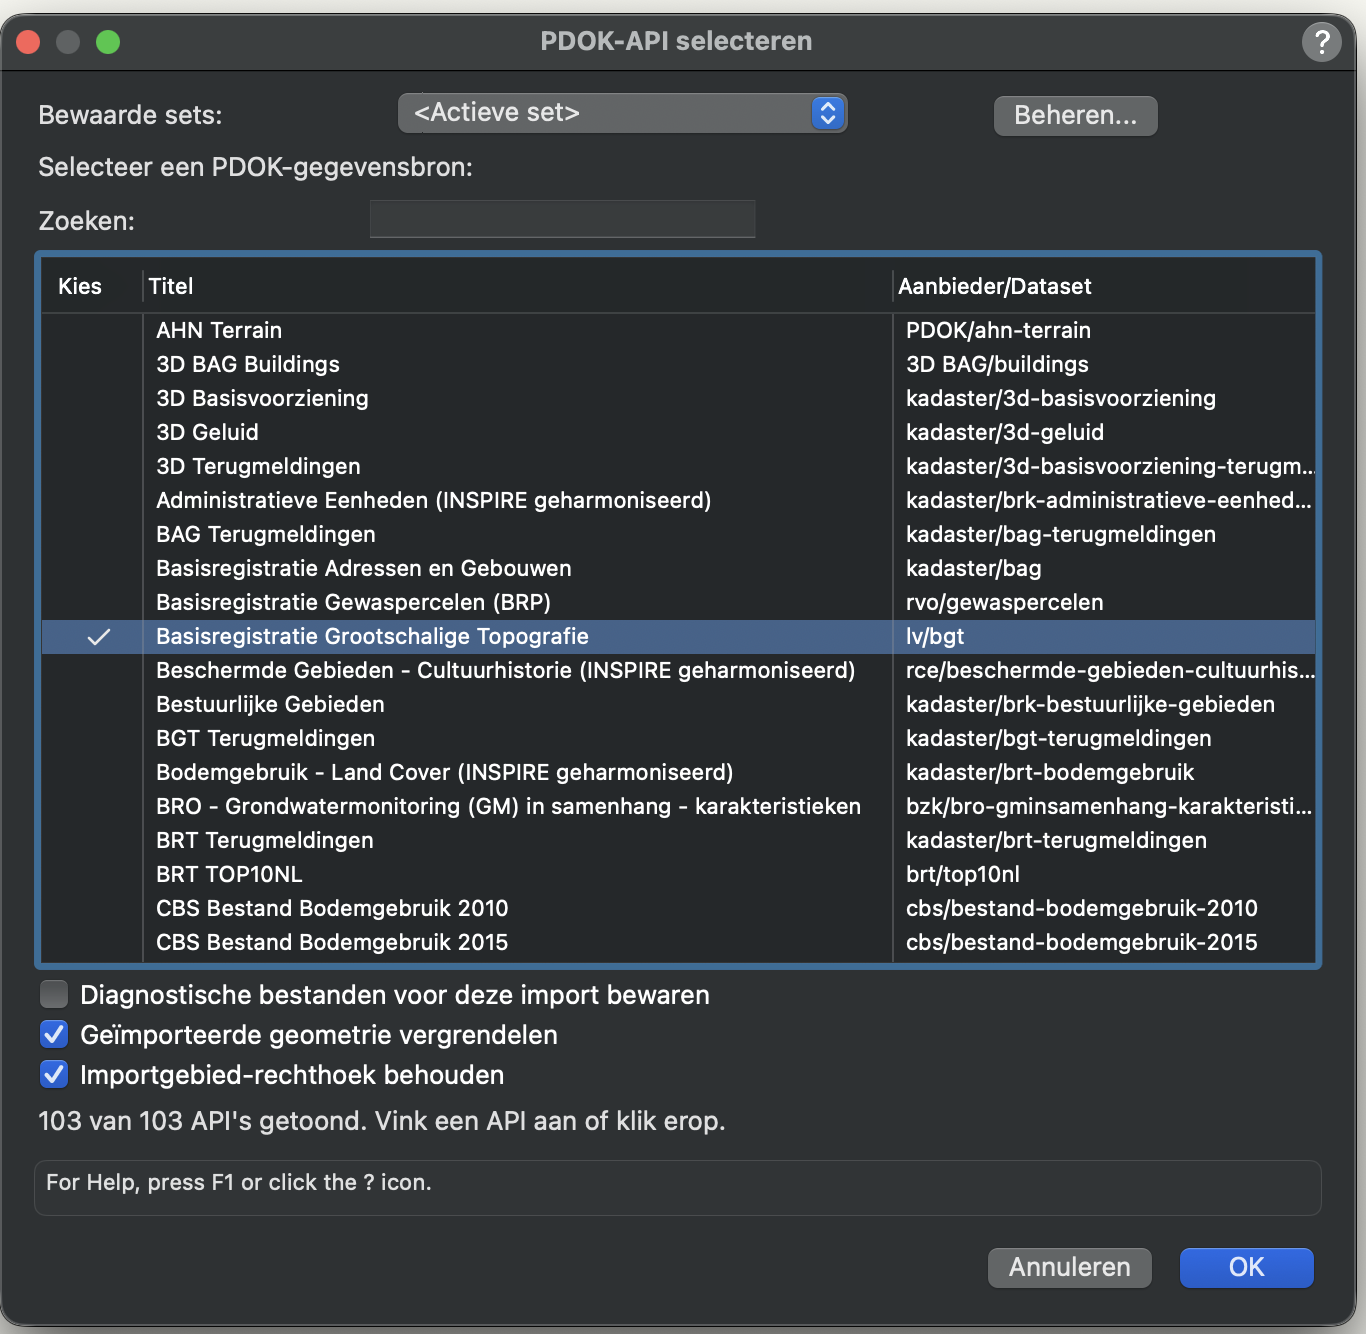This screenshot has width=1366, height=1334.
Task: Open help via the question mark icon
Action: tap(1321, 42)
